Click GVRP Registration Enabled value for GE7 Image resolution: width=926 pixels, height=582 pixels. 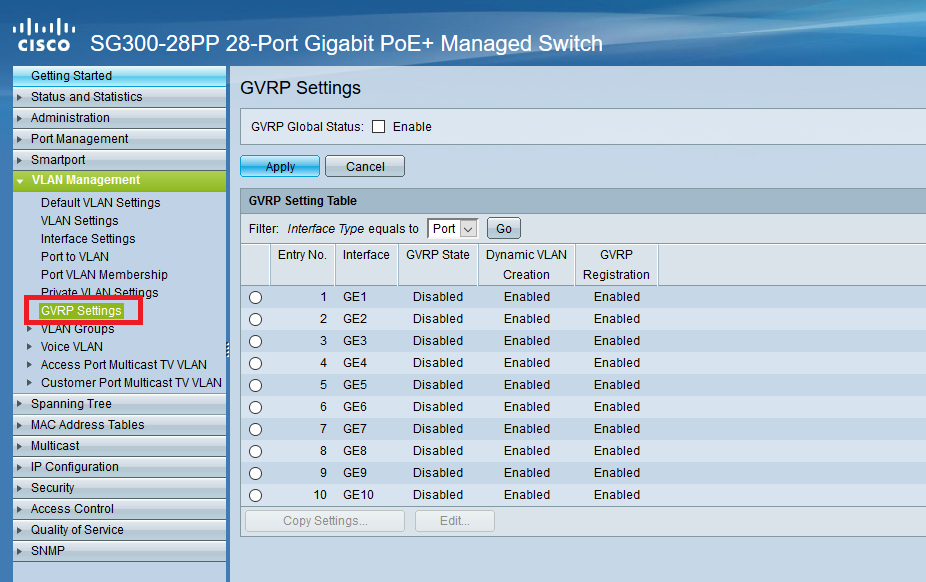(x=617, y=429)
